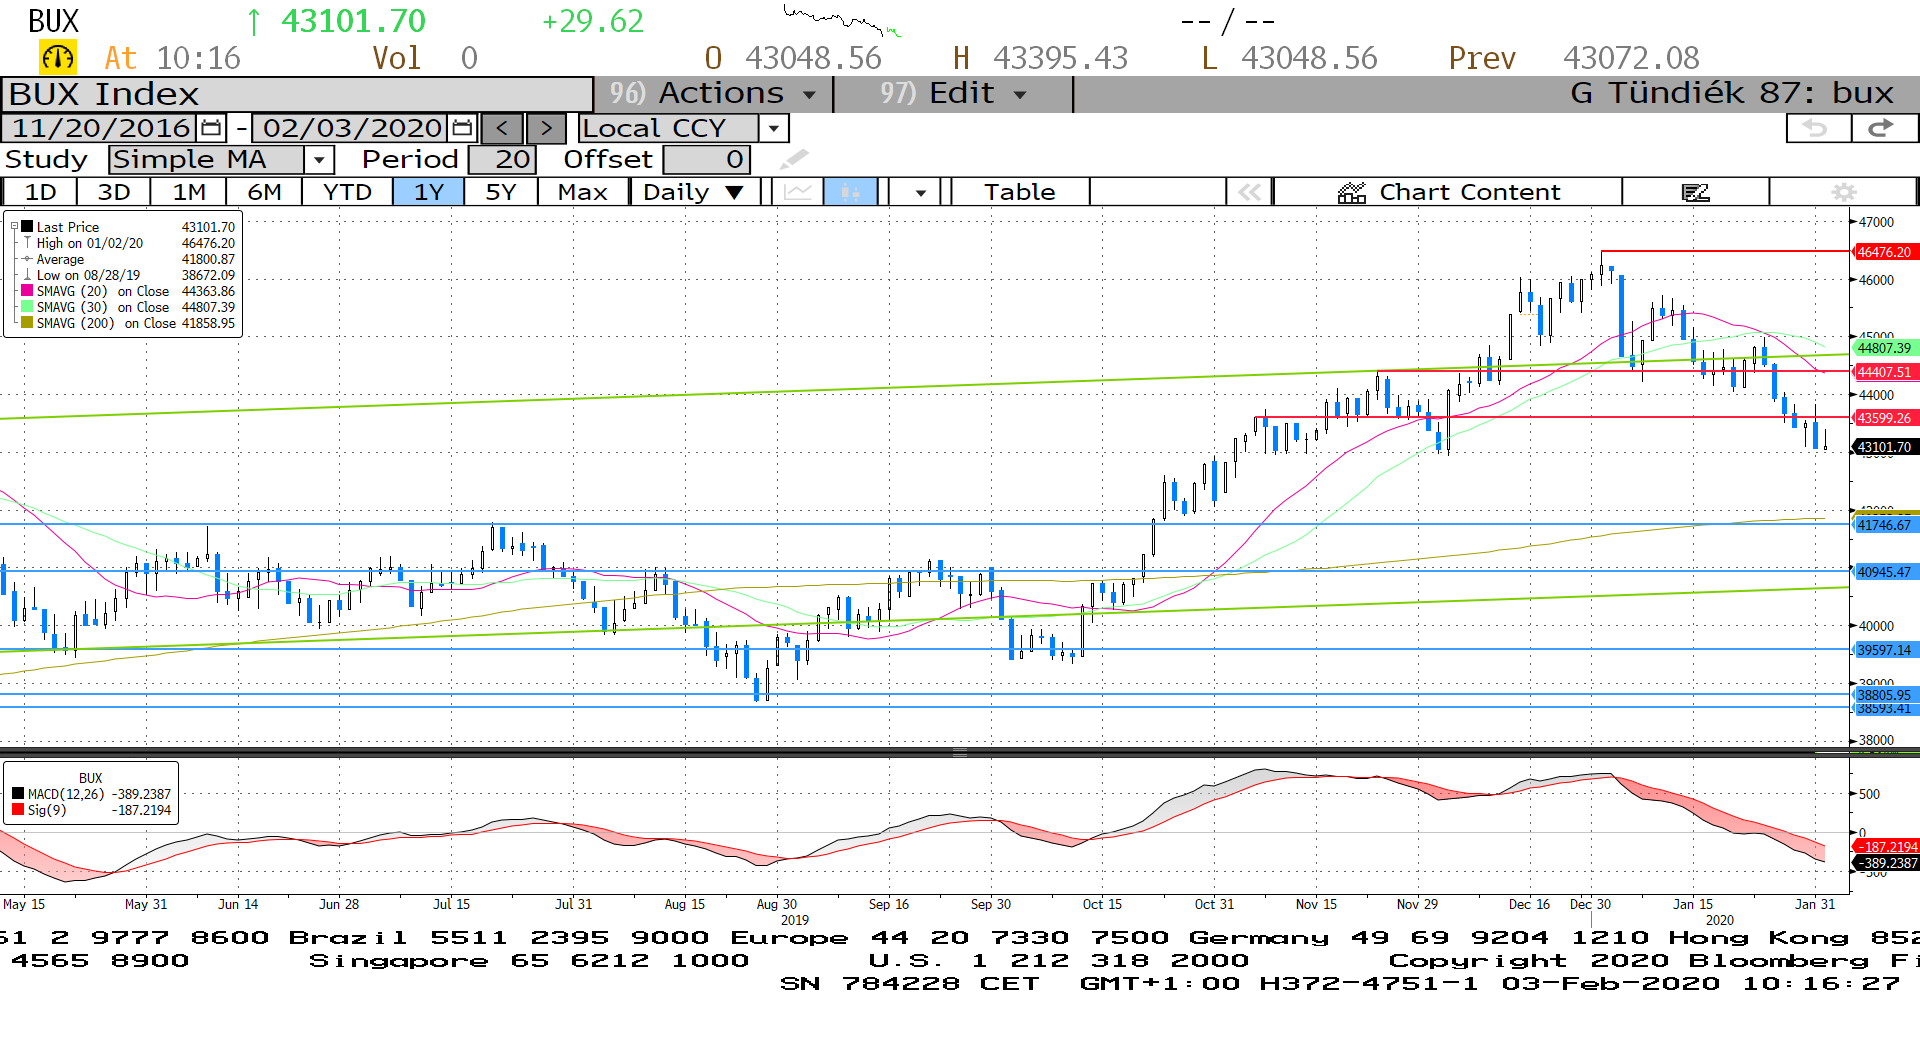Click the 43599.26 red axis label

1884,418
